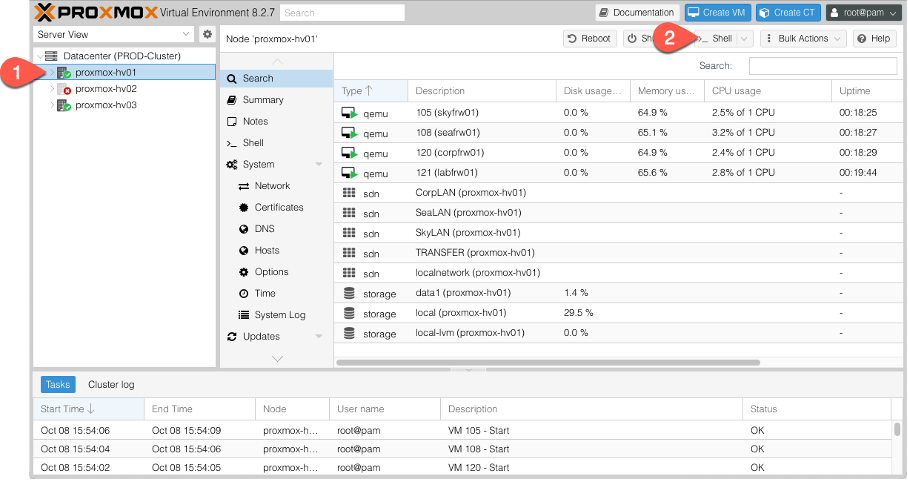Collapse the System submenu
Image resolution: width=908 pixels, height=480 pixels.
pos(319,165)
